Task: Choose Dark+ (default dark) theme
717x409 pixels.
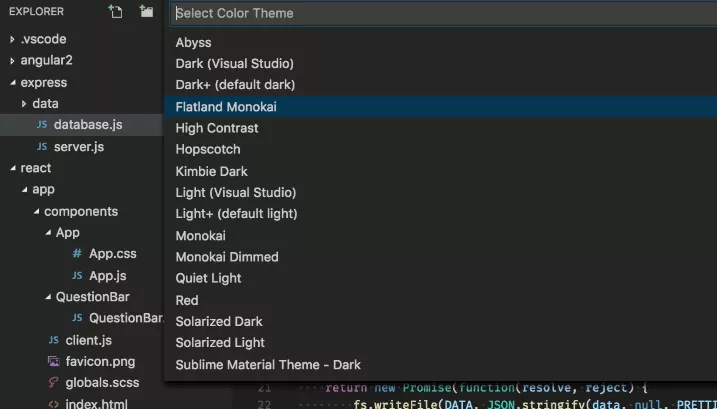Action: pyautogui.click(x=440, y=85)
